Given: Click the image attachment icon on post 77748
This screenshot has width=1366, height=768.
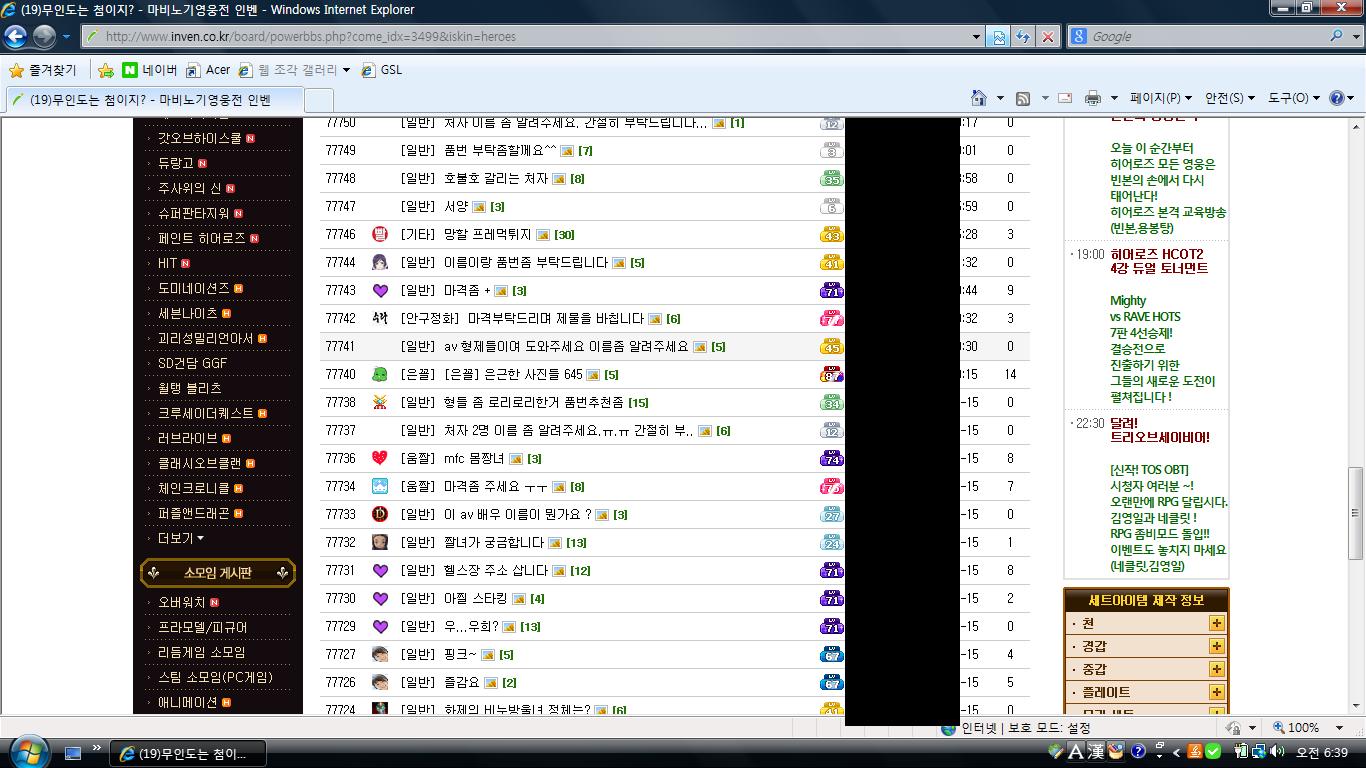Looking at the screenshot, I should coord(558,179).
